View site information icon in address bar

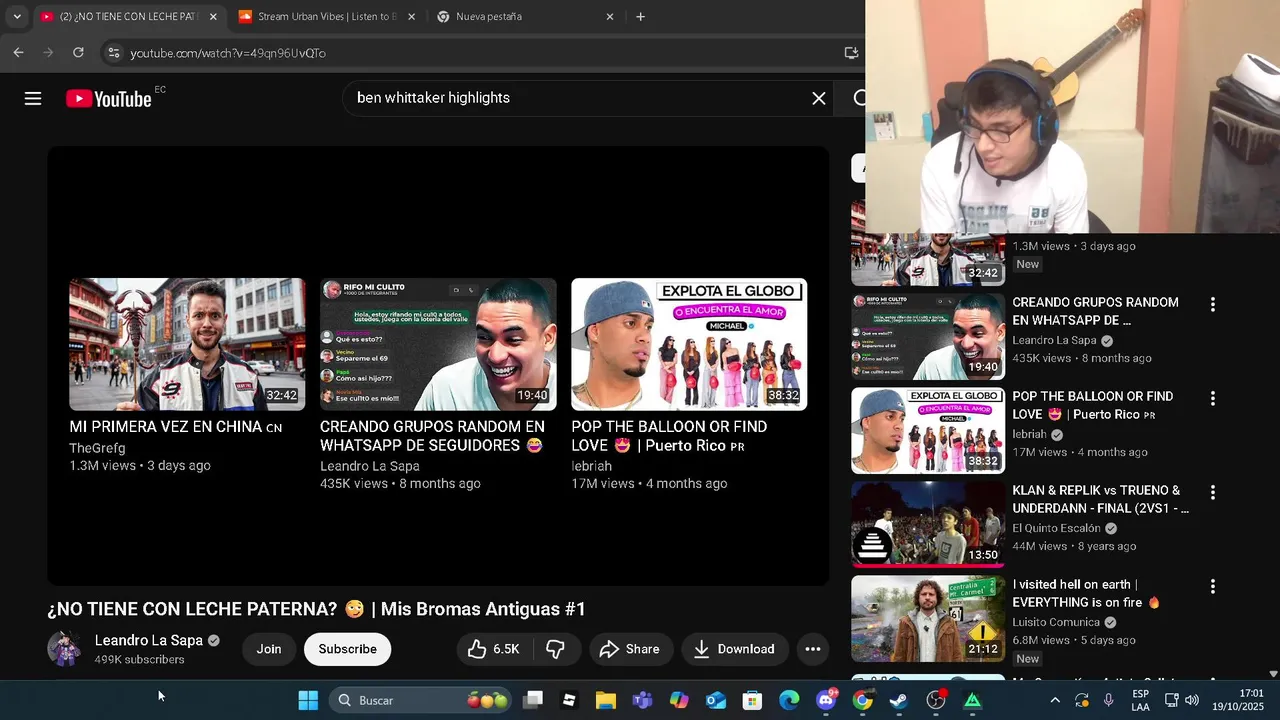(113, 53)
